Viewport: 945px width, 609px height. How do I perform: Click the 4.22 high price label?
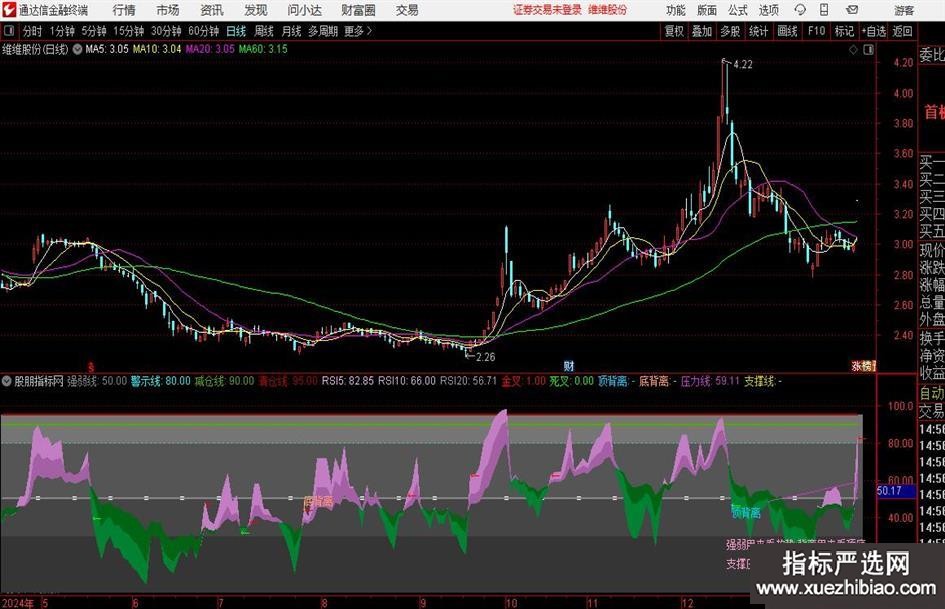(743, 65)
